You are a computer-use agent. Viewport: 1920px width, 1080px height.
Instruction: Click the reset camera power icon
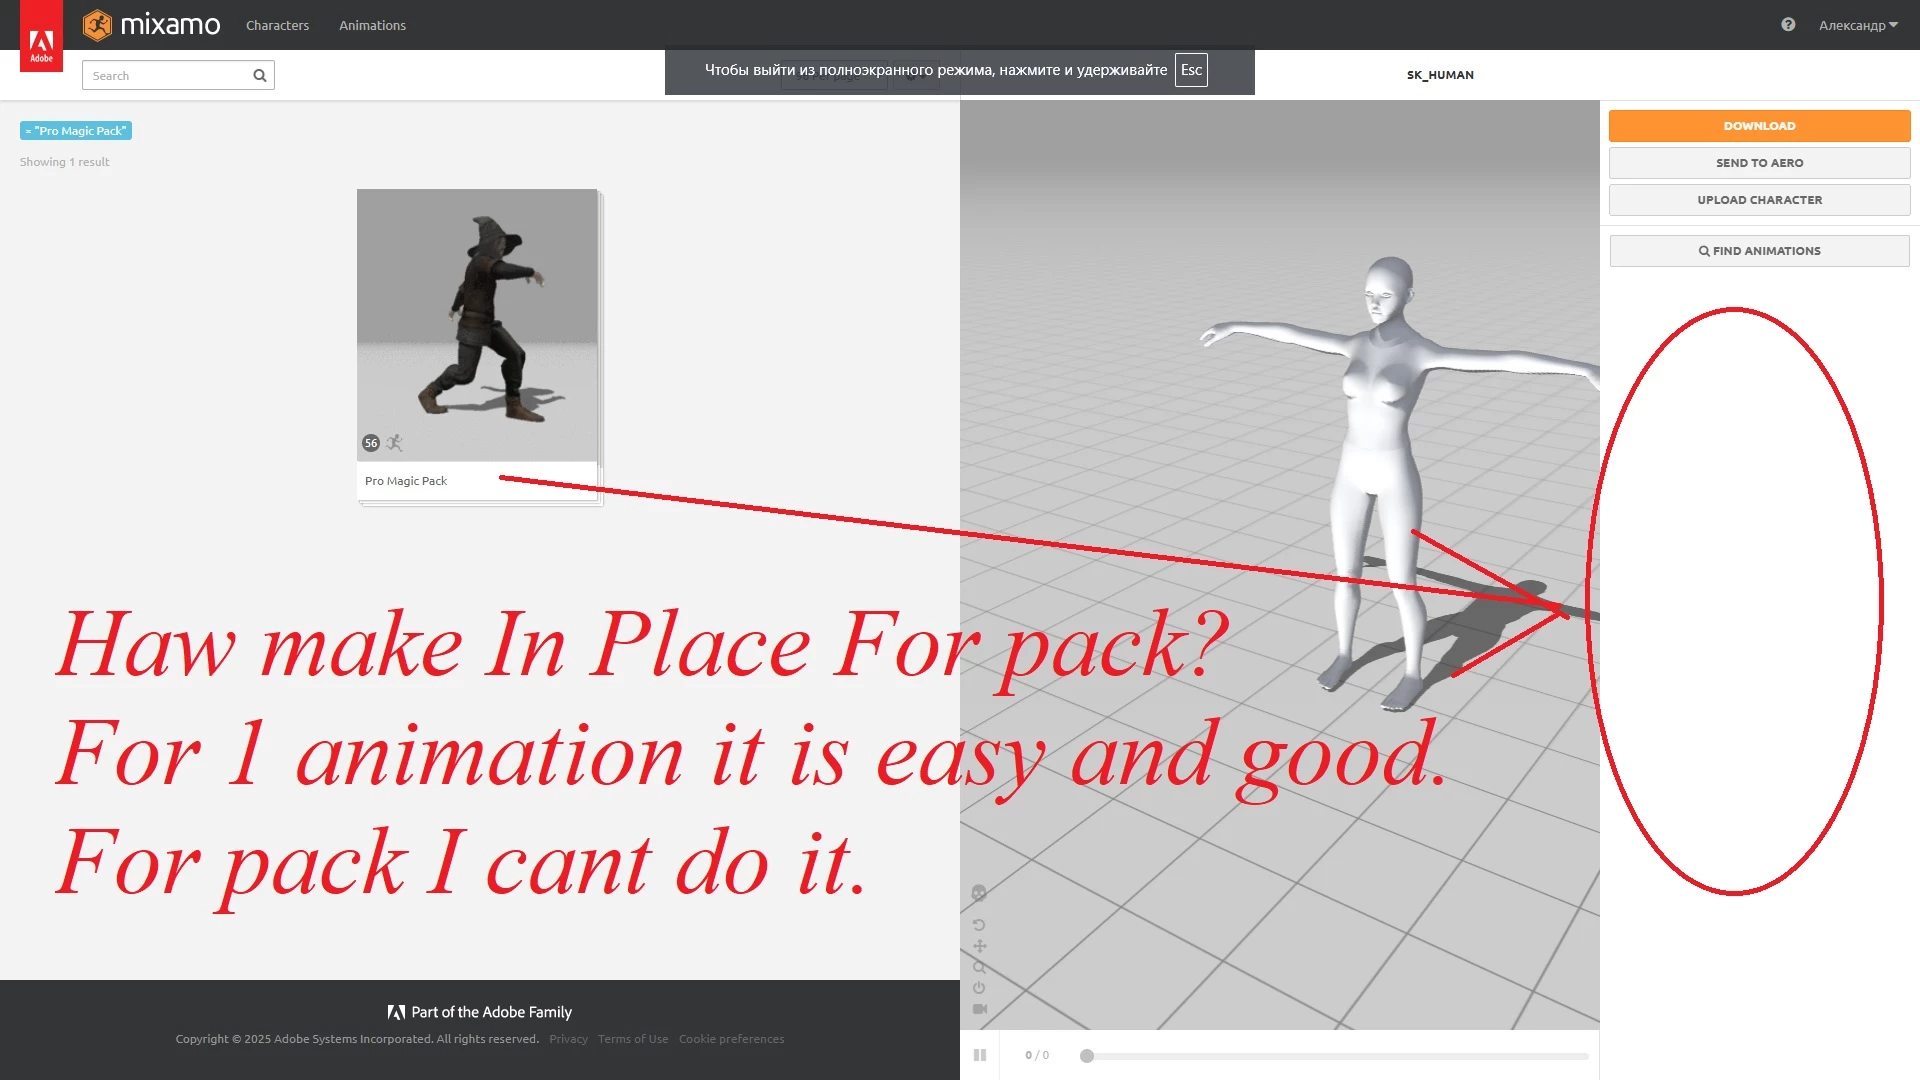click(x=979, y=988)
